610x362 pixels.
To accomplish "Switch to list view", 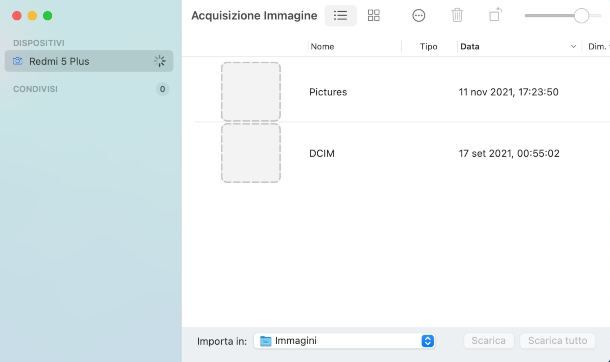I will (x=340, y=16).
